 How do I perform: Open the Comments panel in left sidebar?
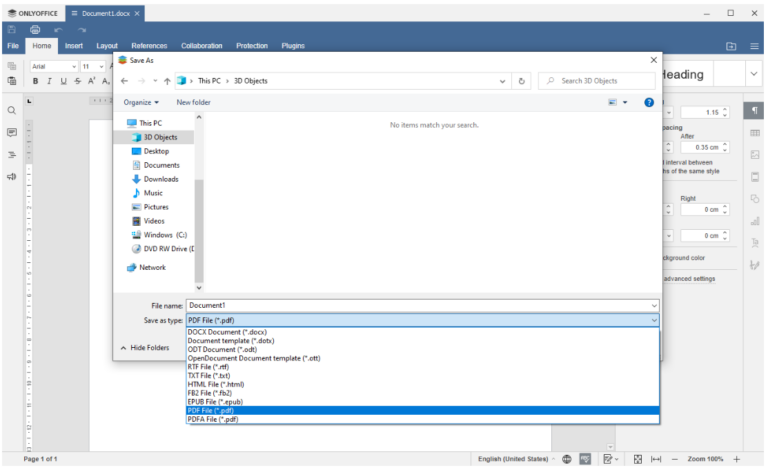[12, 132]
